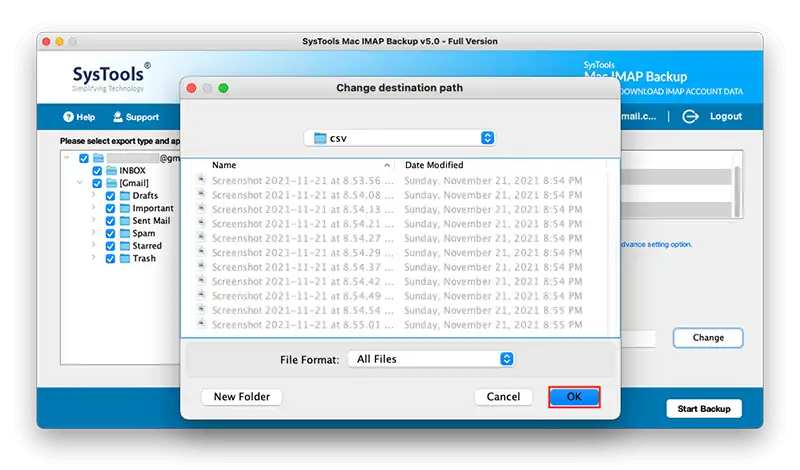Click the Trash folder icon
Image resolution: width=800 pixels, height=470 pixels.
pyautogui.click(x=125, y=258)
